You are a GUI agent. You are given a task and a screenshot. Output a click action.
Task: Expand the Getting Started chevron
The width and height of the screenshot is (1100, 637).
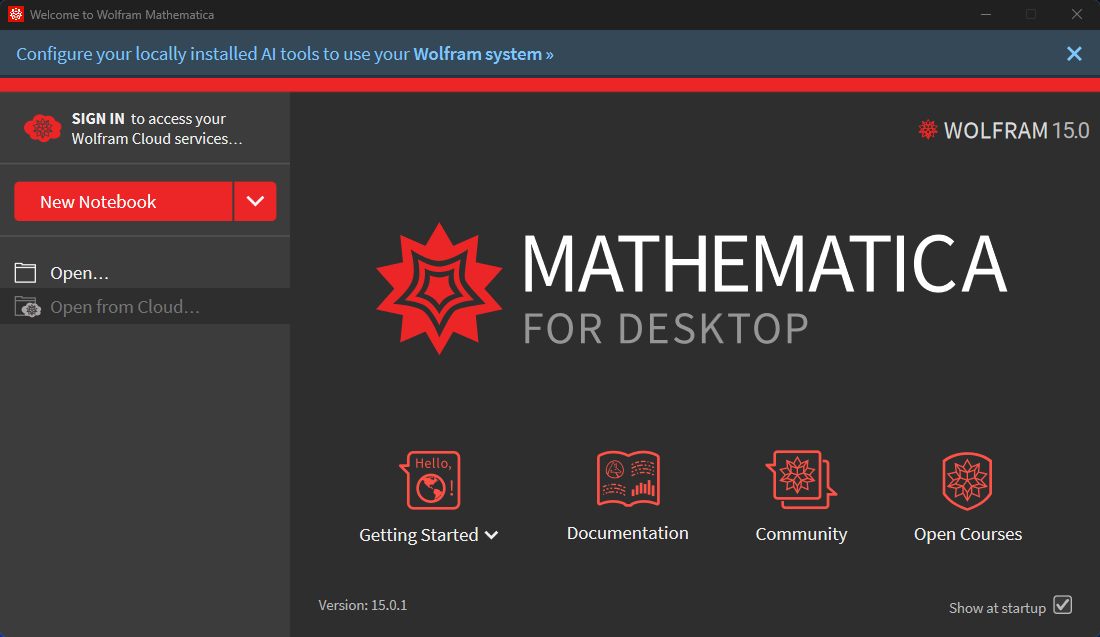click(492, 535)
